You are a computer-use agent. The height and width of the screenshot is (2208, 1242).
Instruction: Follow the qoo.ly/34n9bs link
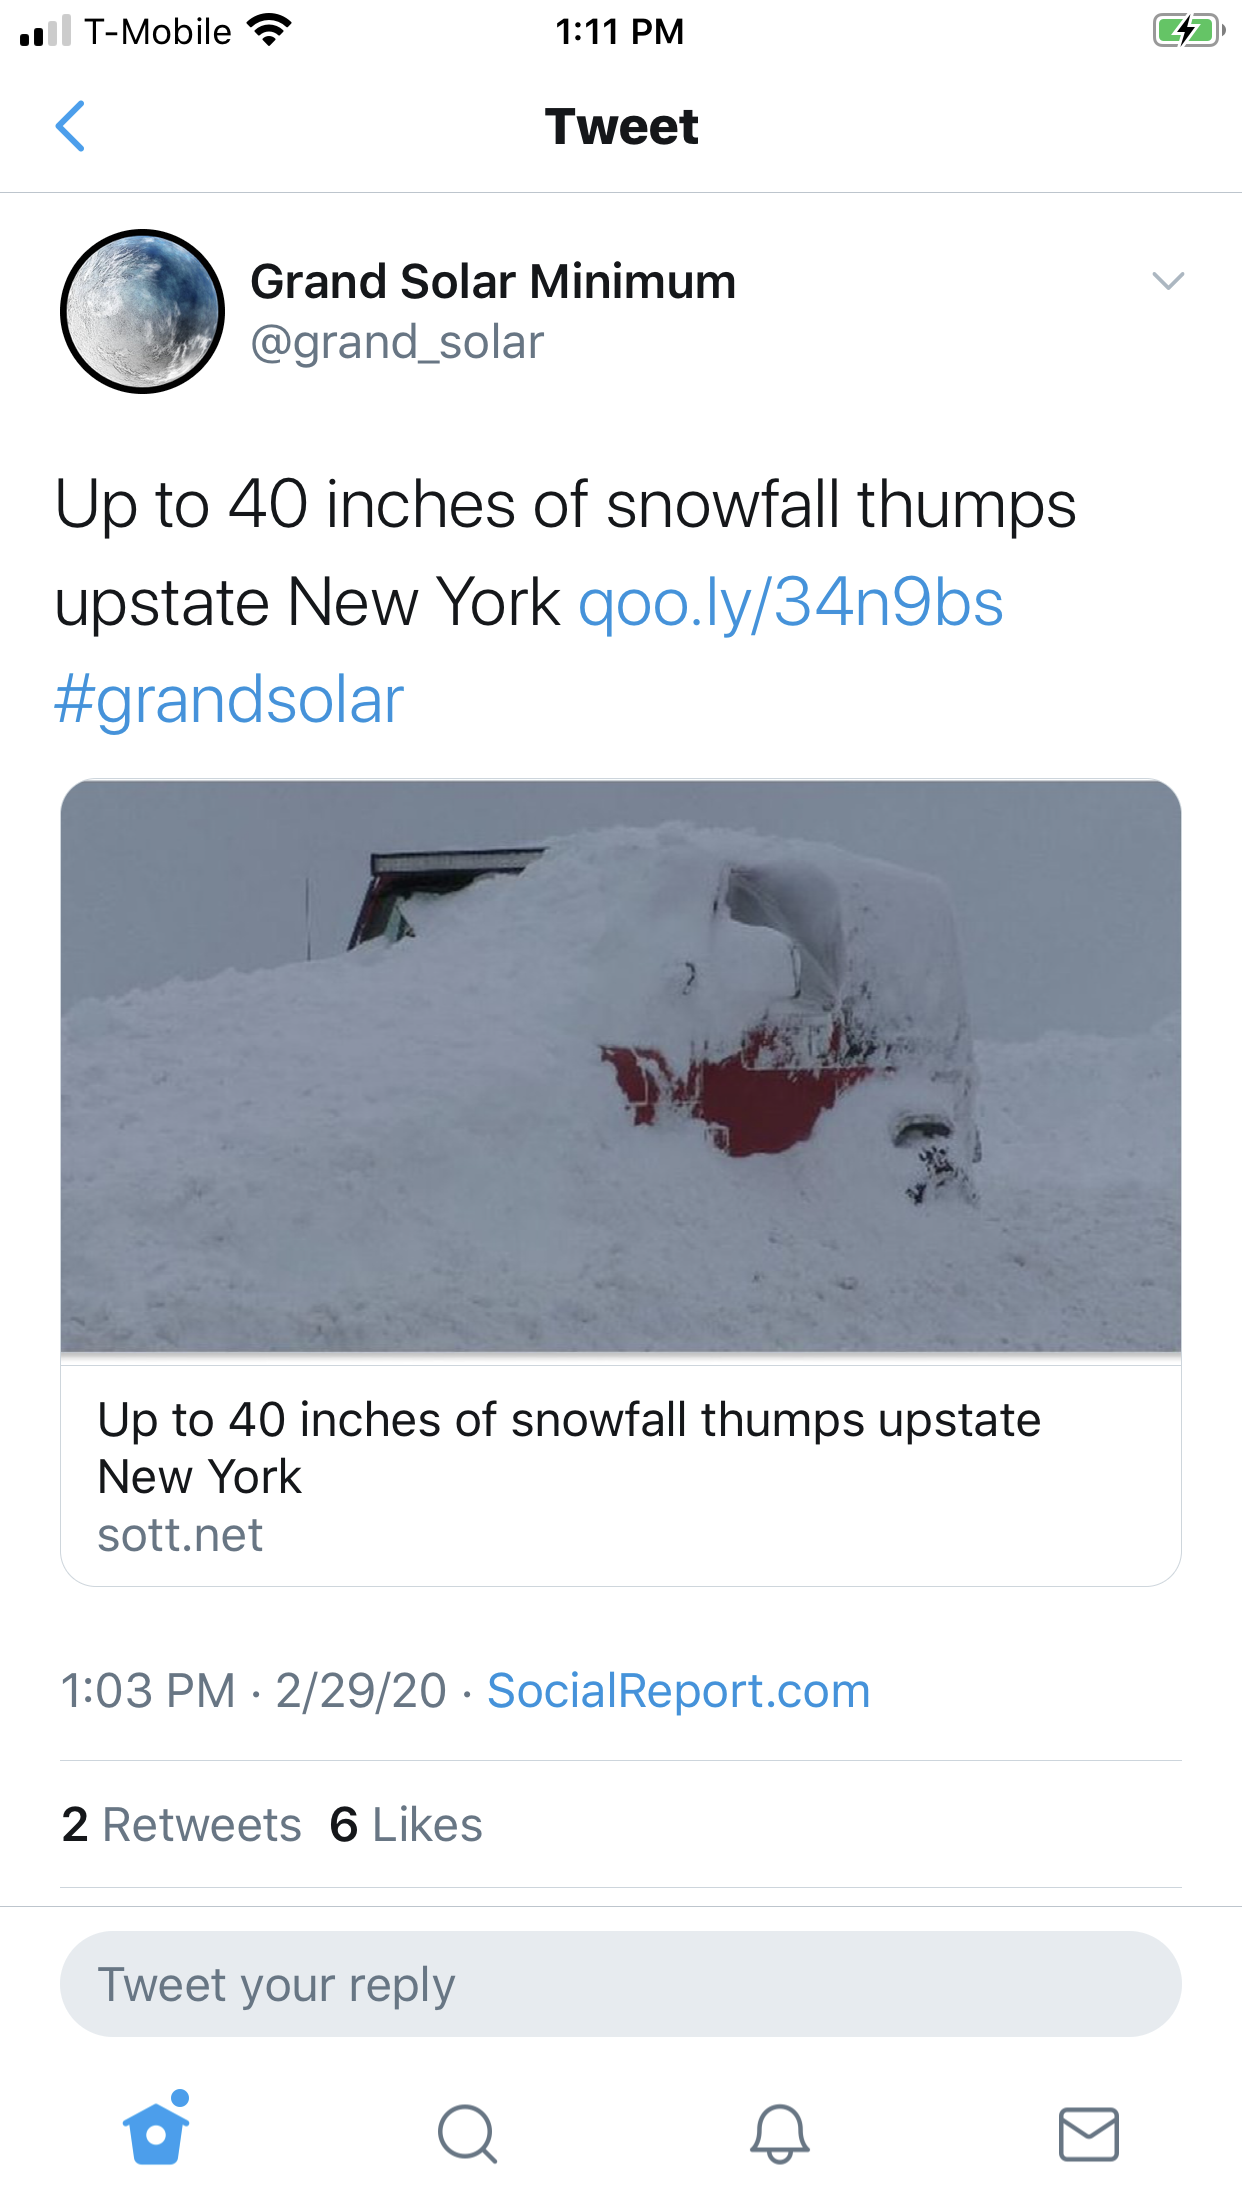click(790, 603)
